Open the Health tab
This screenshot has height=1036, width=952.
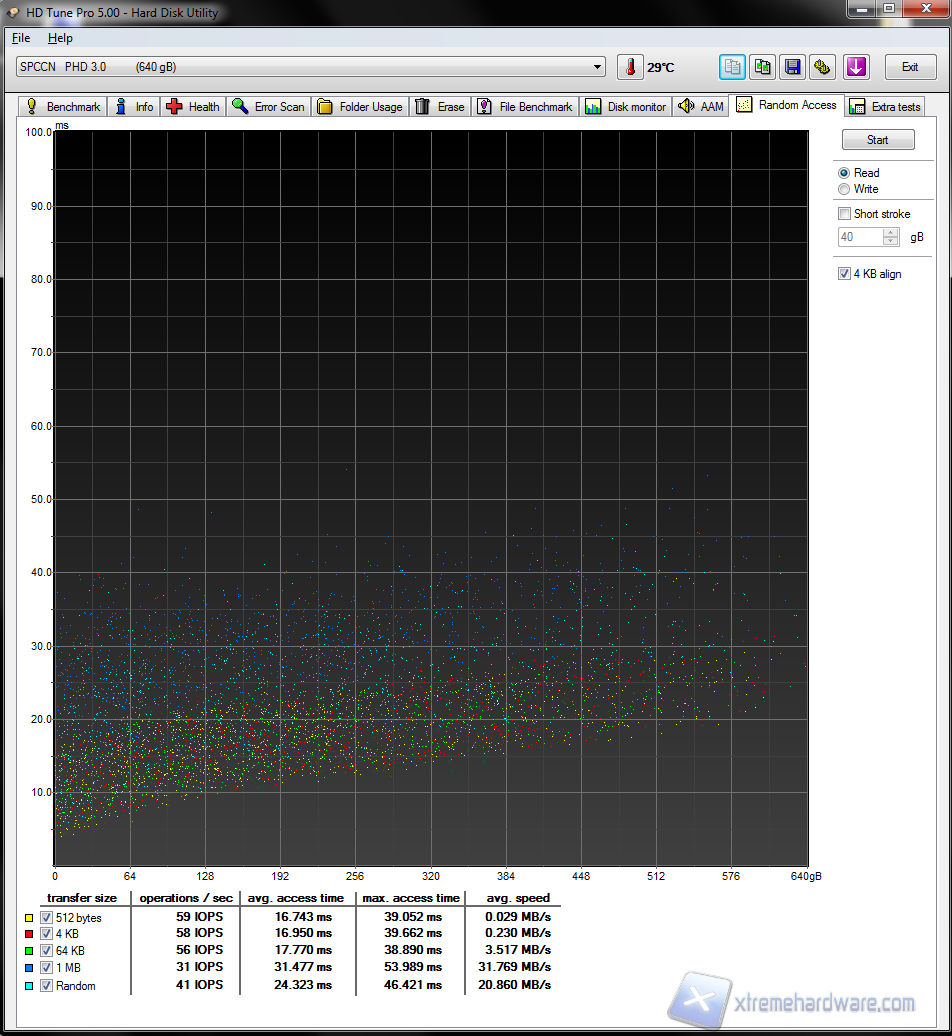tap(193, 107)
